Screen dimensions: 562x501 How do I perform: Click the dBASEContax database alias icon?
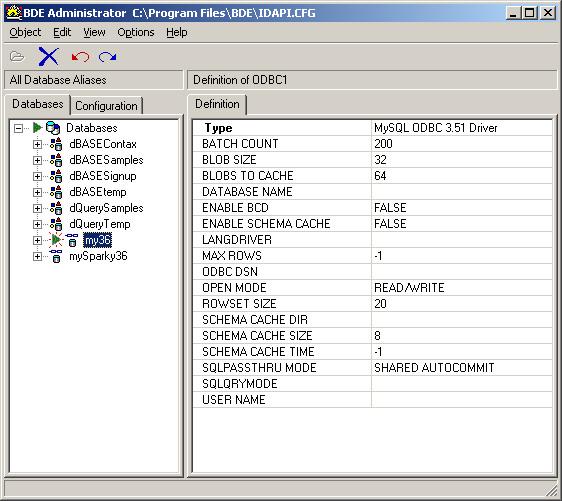(56, 144)
